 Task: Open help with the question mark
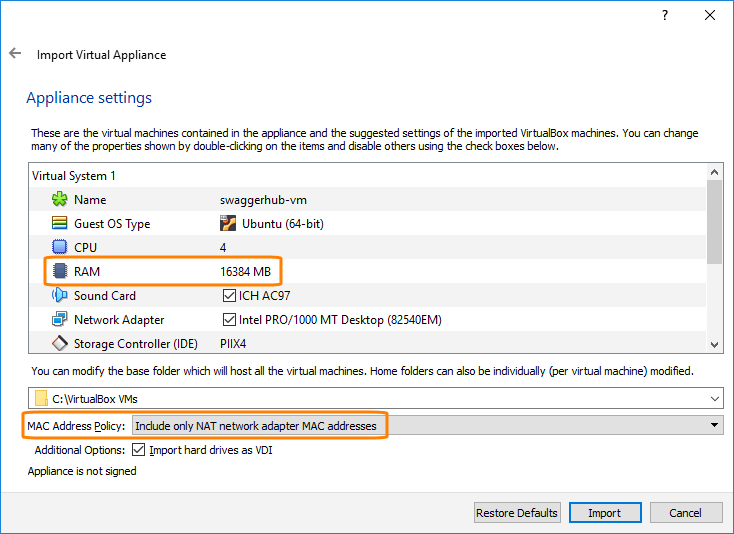(x=665, y=15)
